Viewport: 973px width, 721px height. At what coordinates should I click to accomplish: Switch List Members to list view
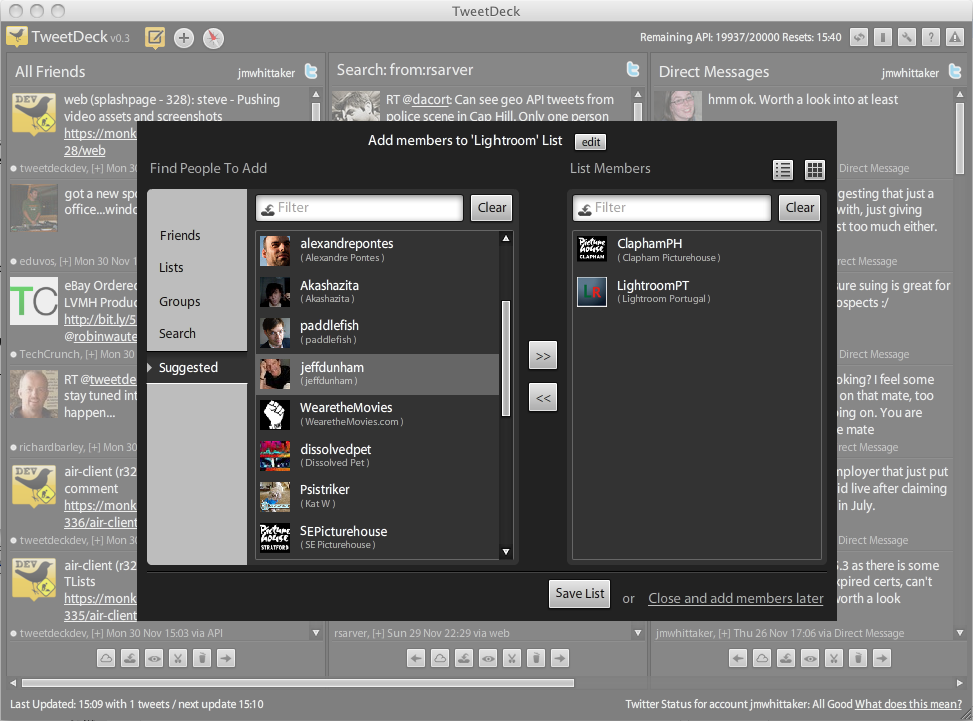point(783,169)
